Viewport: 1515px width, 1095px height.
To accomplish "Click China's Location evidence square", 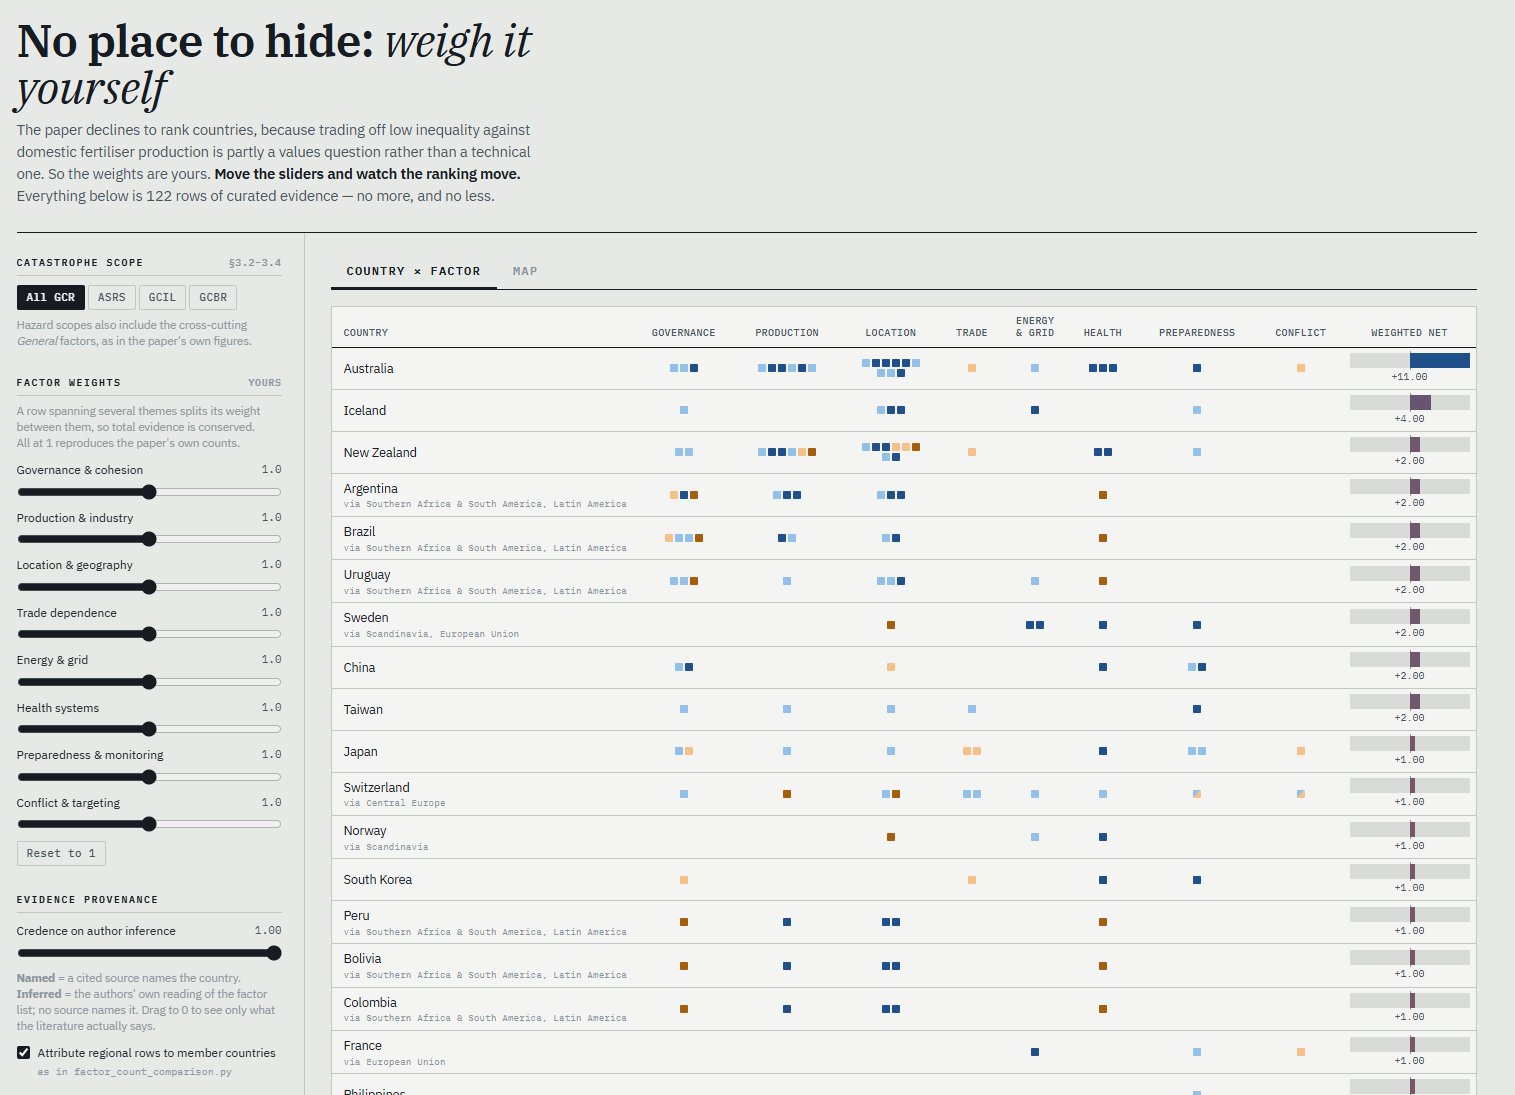I will pos(891,667).
